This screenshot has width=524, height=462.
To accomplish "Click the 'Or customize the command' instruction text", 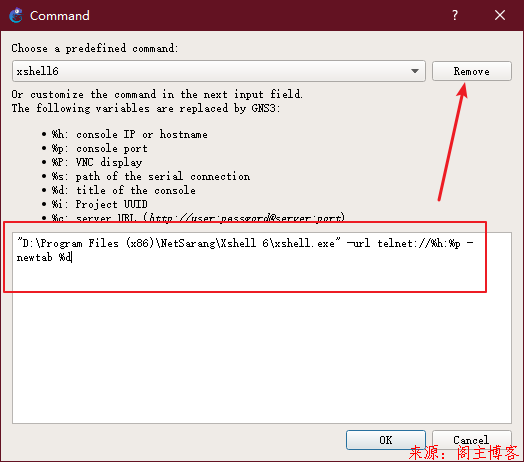I will (157, 94).
